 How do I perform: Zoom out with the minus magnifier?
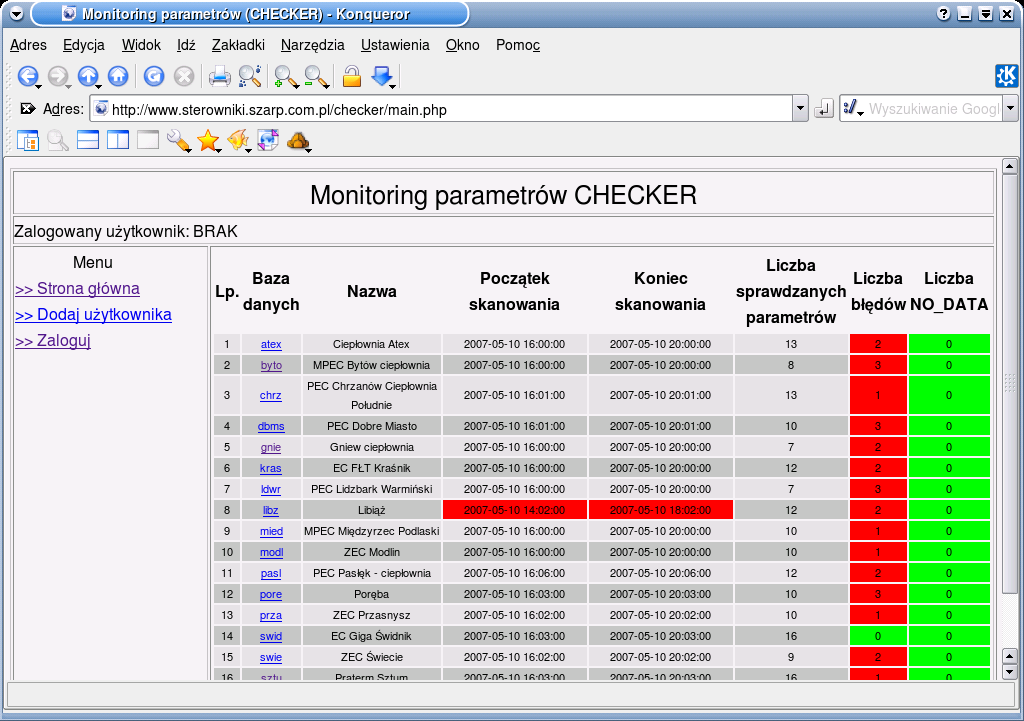click(x=316, y=76)
